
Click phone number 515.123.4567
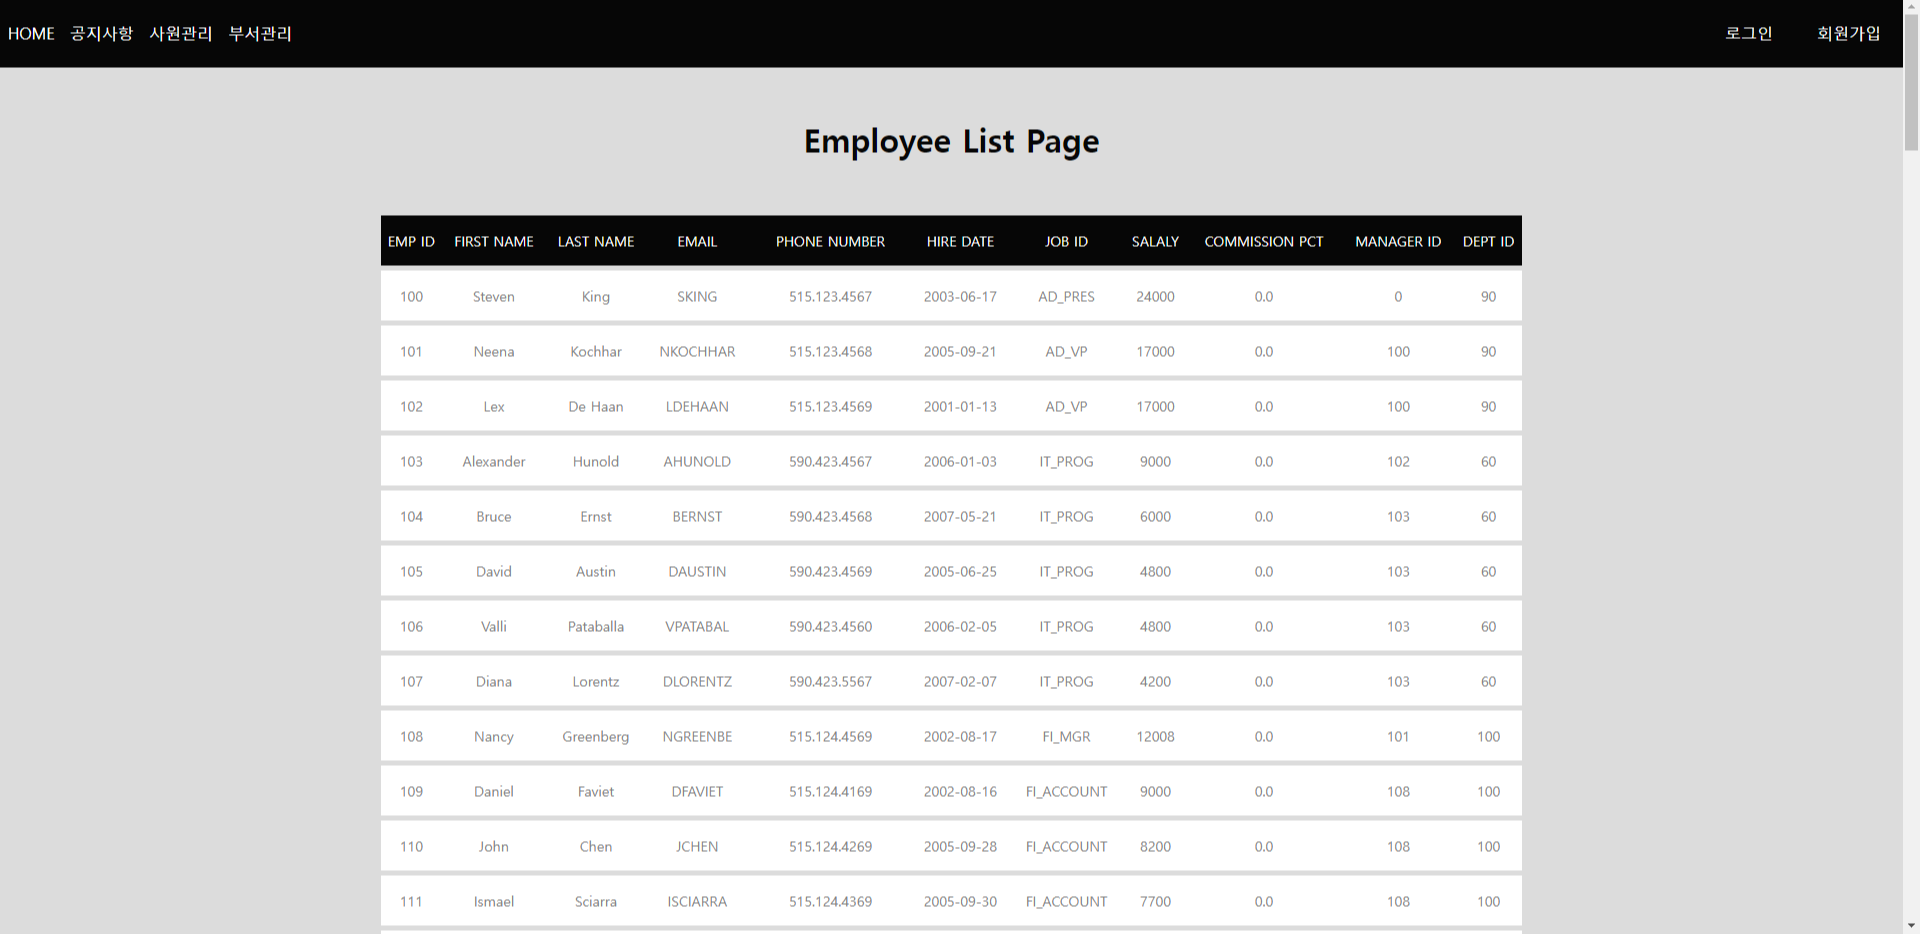[x=830, y=296]
